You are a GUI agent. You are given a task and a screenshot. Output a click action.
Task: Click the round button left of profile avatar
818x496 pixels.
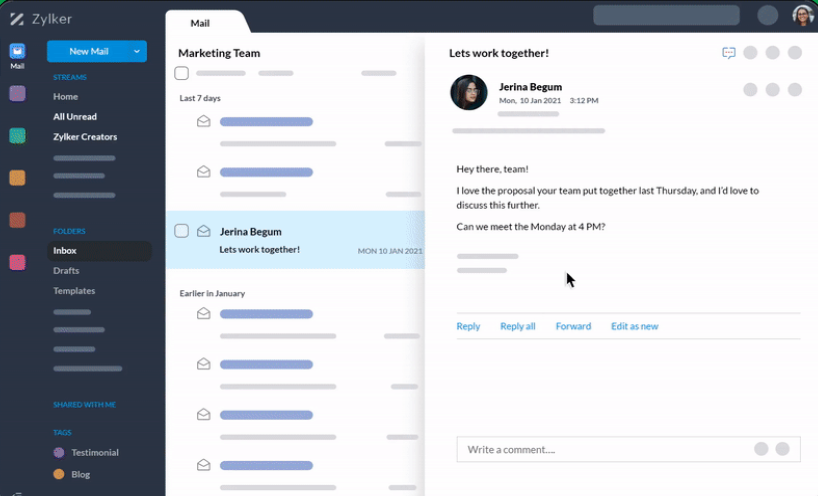[767, 15]
